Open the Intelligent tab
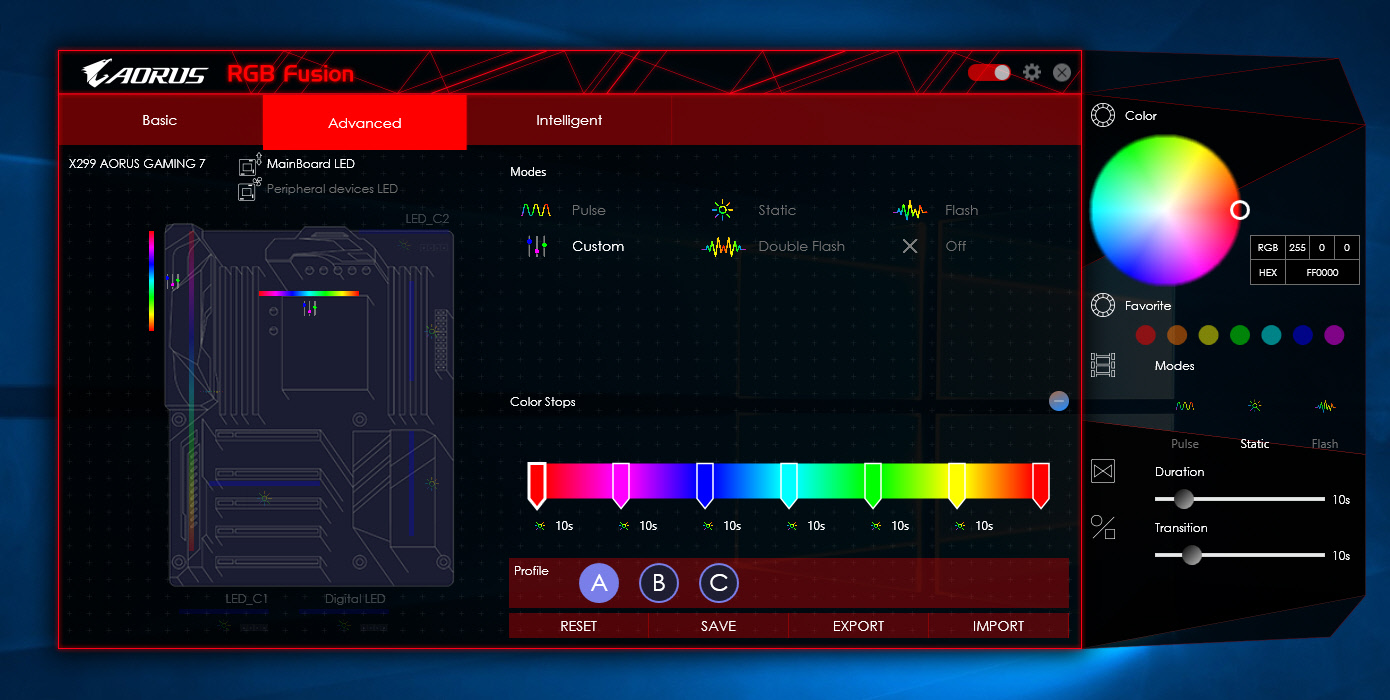This screenshot has height=700, width=1390. [569, 121]
